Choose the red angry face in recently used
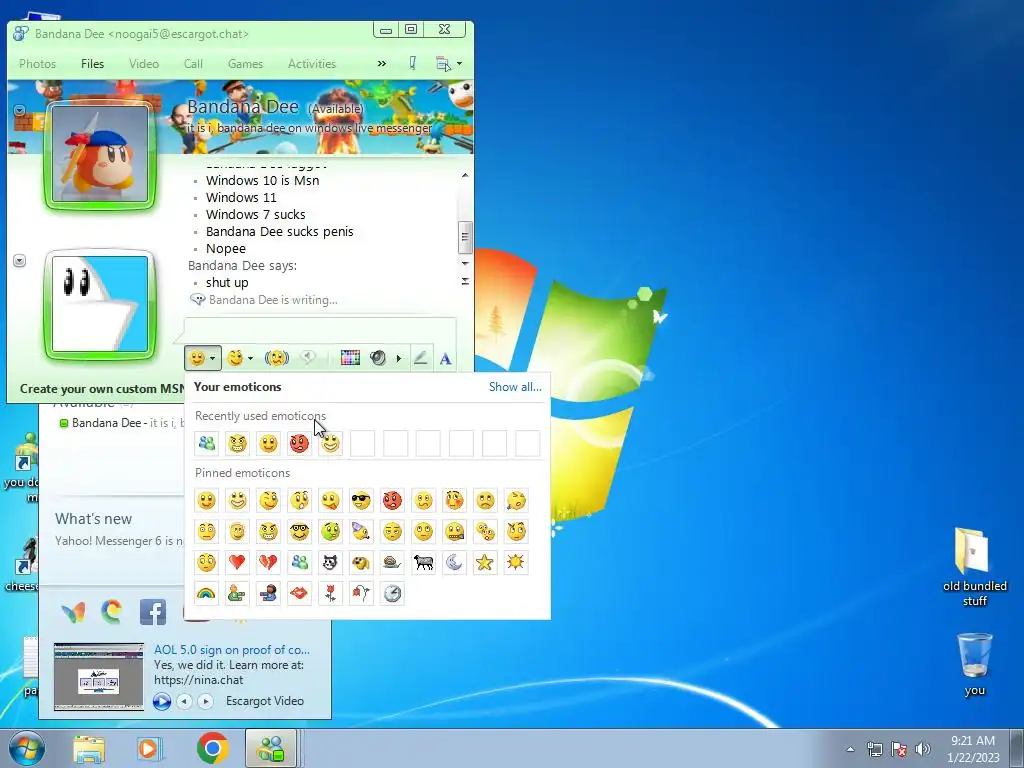 point(299,443)
